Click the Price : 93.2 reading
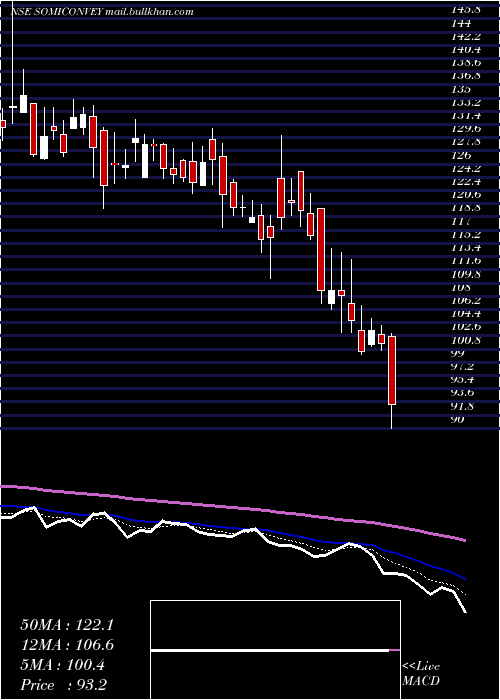The width and height of the screenshot is (500, 700). click(63, 685)
